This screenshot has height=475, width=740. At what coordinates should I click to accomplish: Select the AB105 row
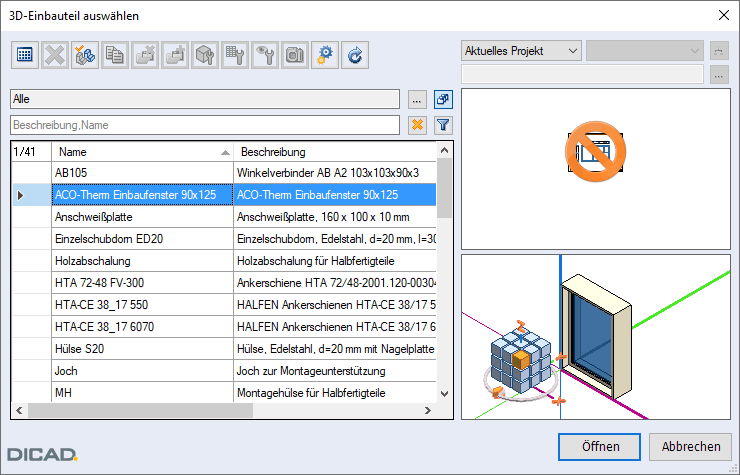pyautogui.click(x=224, y=173)
